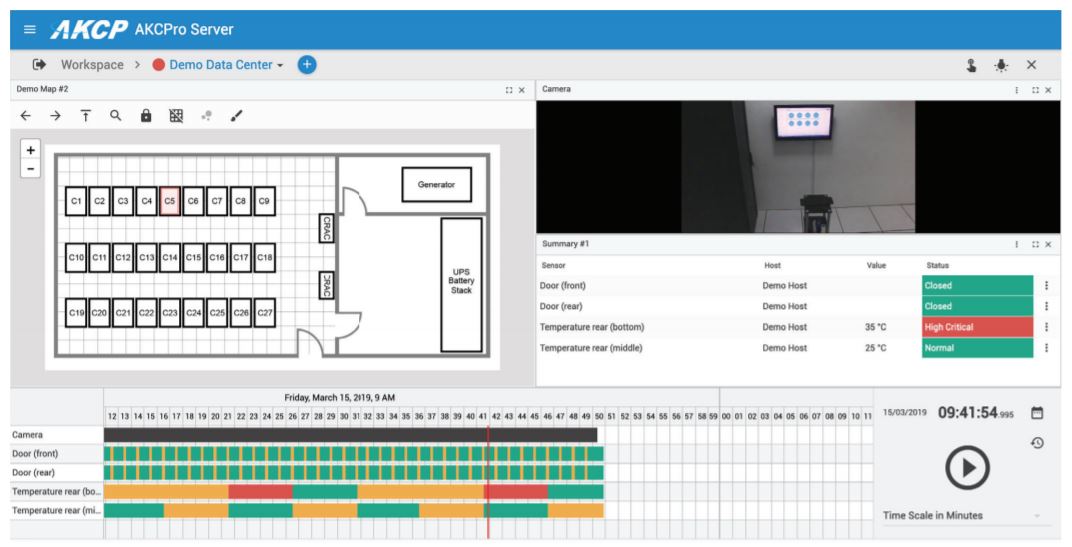This screenshot has height=547, width=1072.
Task: Click the red segment in Temperature rear bottom timeline
Action: pos(260,492)
